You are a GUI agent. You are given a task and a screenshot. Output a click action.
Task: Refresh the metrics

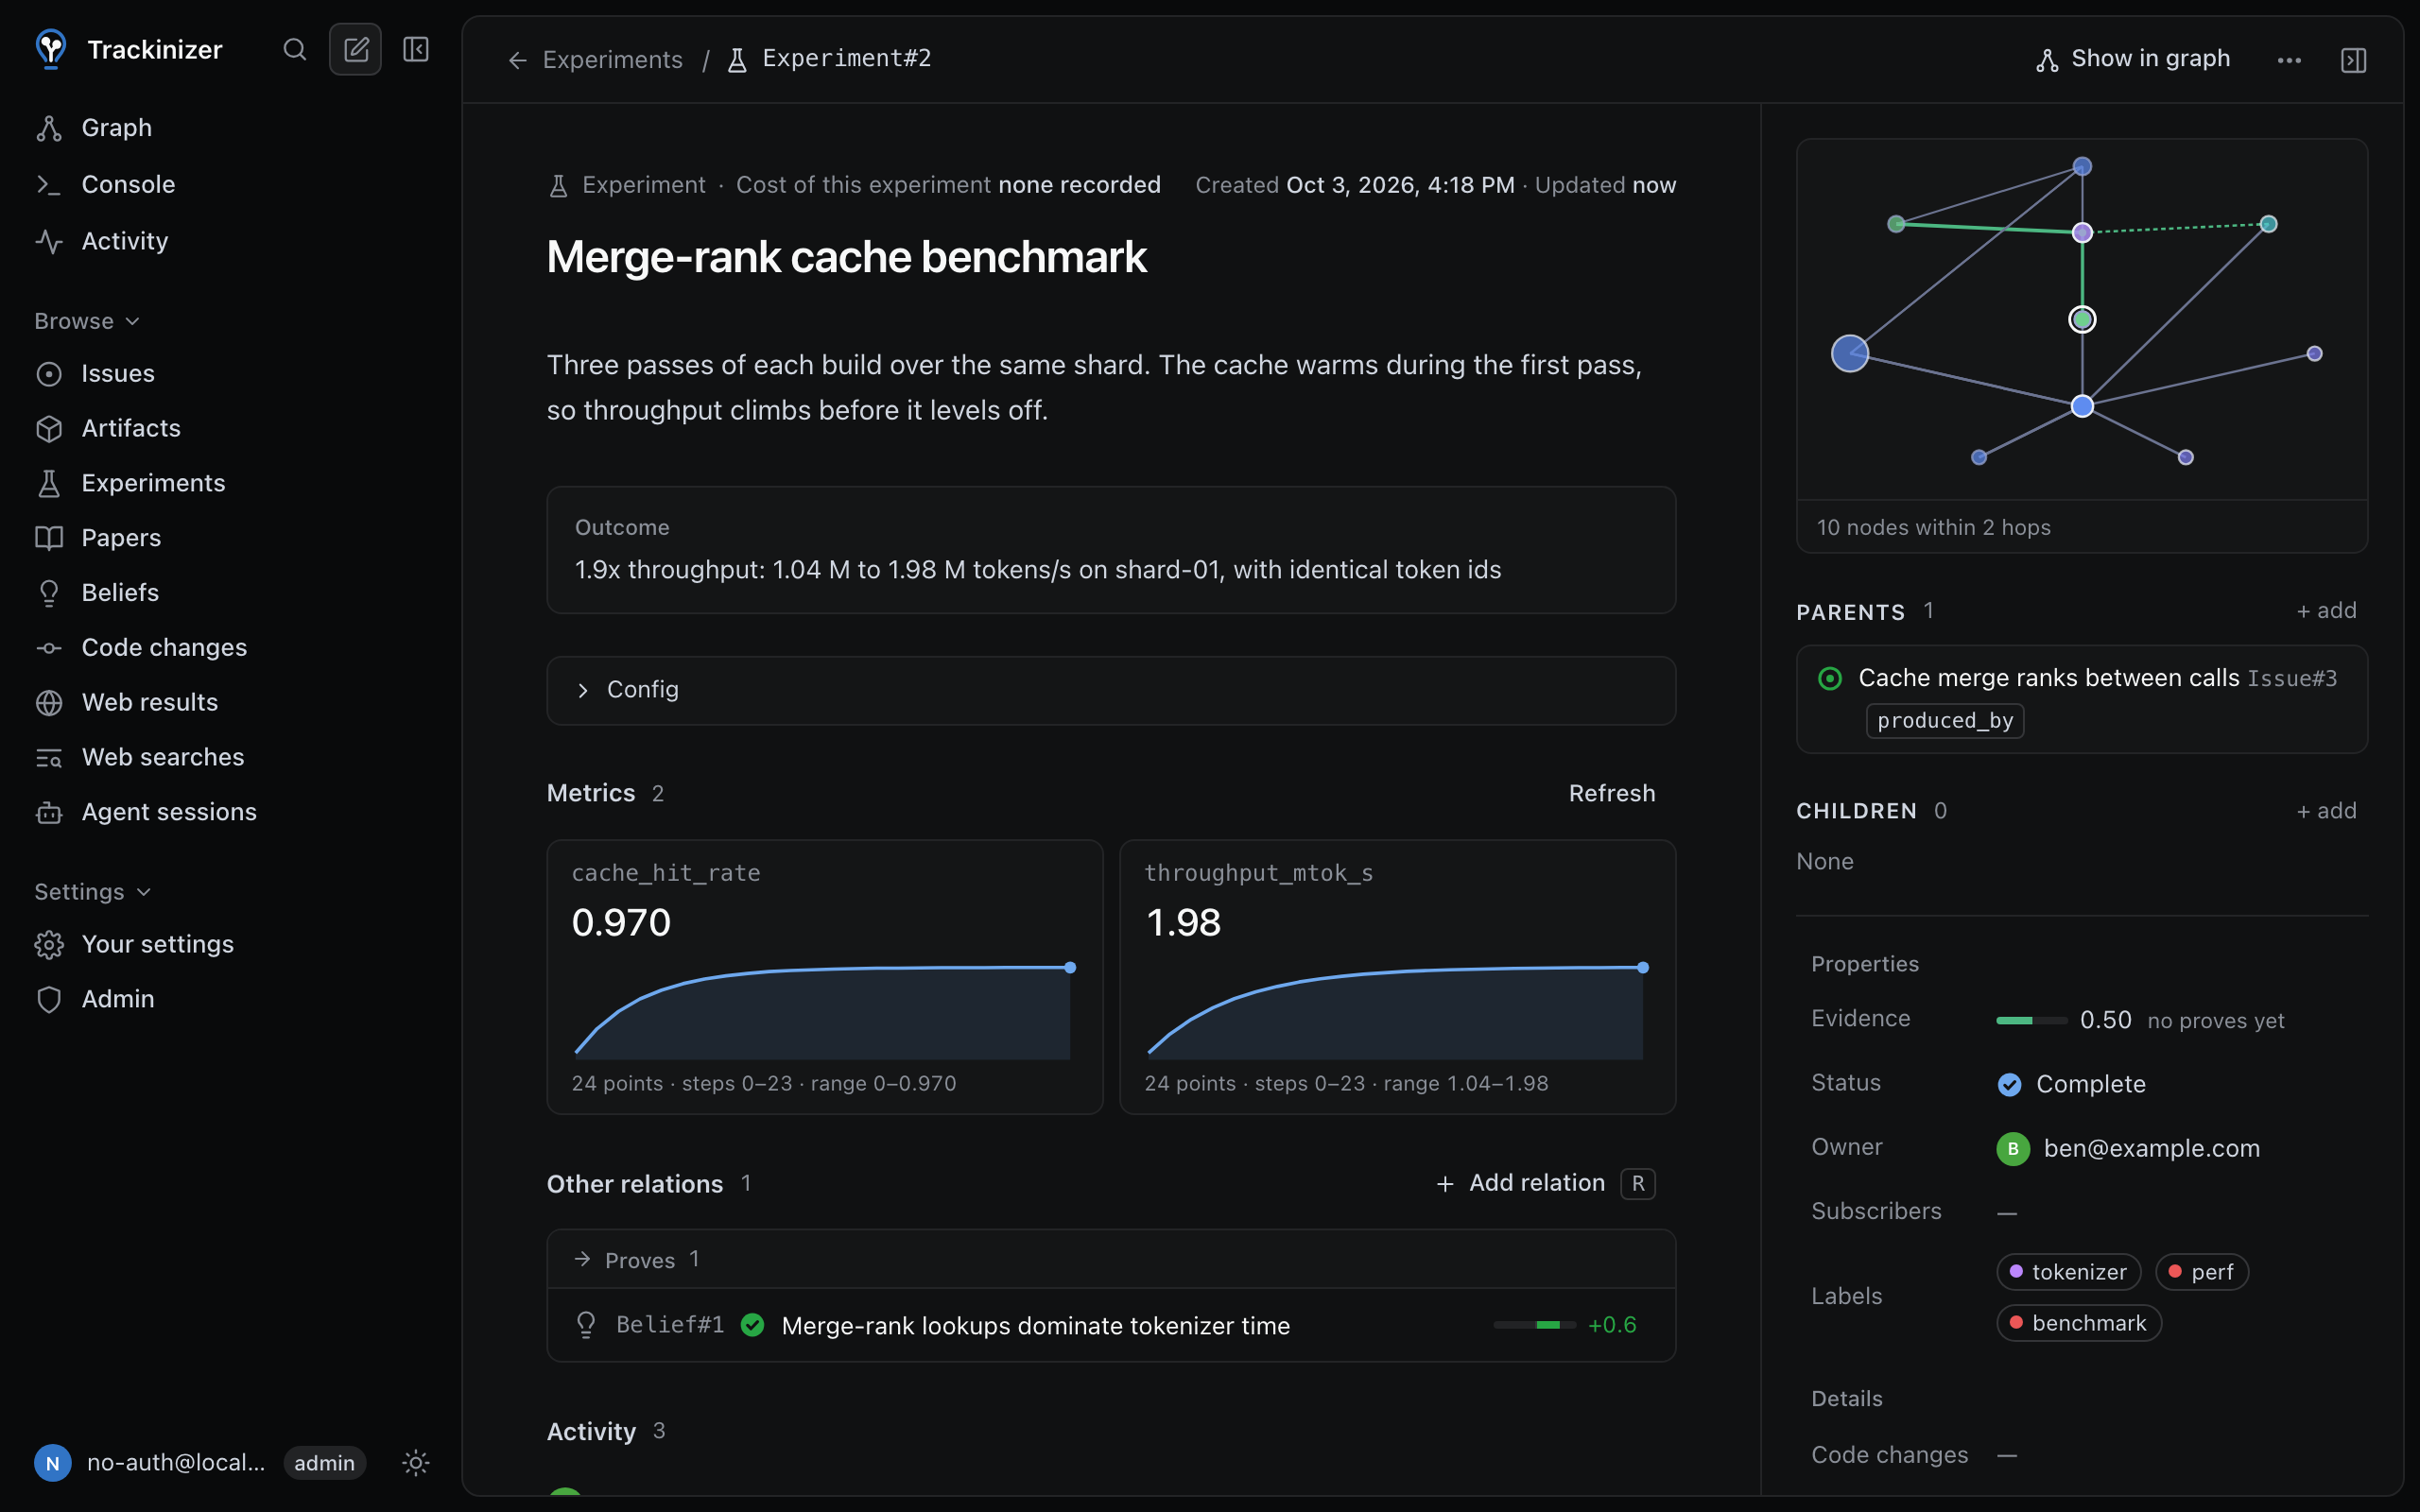coord(1611,793)
